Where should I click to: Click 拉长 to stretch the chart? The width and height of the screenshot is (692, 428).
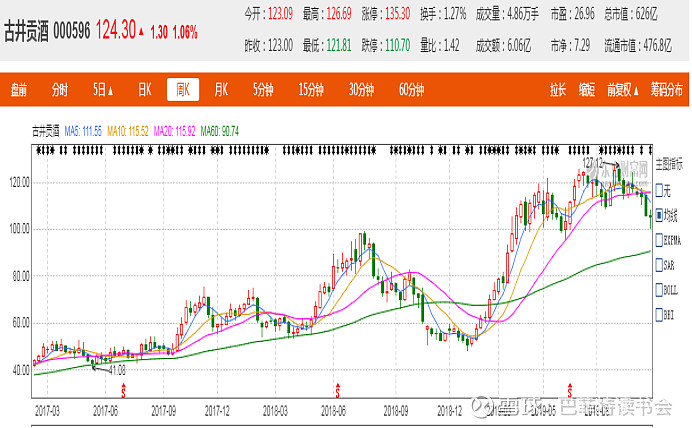558,90
